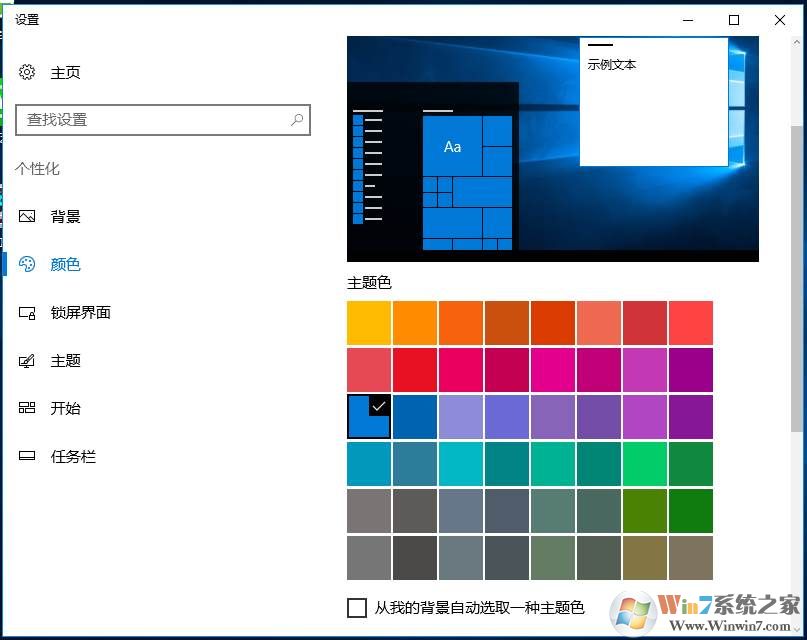Click the Home gear icon
This screenshot has height=640, width=807.
[x=27, y=72]
